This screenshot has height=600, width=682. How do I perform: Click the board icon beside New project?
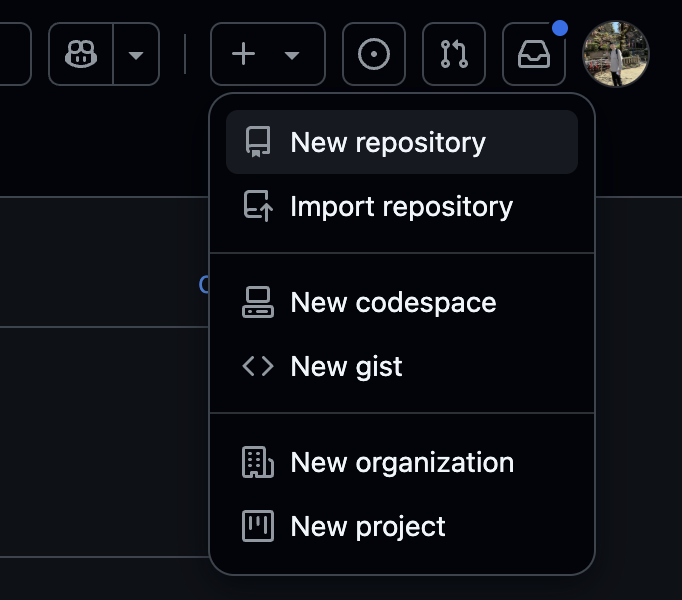(x=258, y=526)
